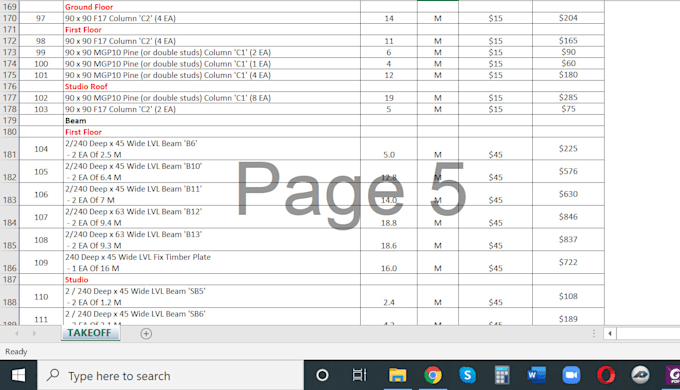The height and width of the screenshot is (390, 680).
Task: Select the LVL Beam 'B10' description cell
Action: pyautogui.click(x=212, y=172)
